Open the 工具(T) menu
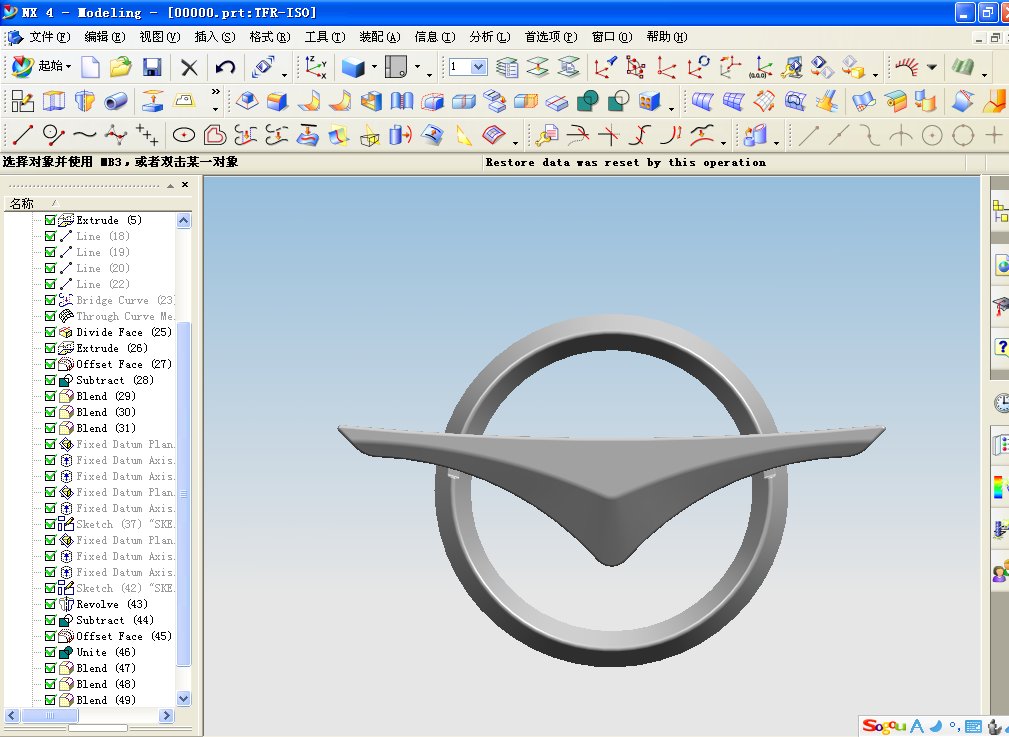The image size is (1009, 737). coord(325,37)
